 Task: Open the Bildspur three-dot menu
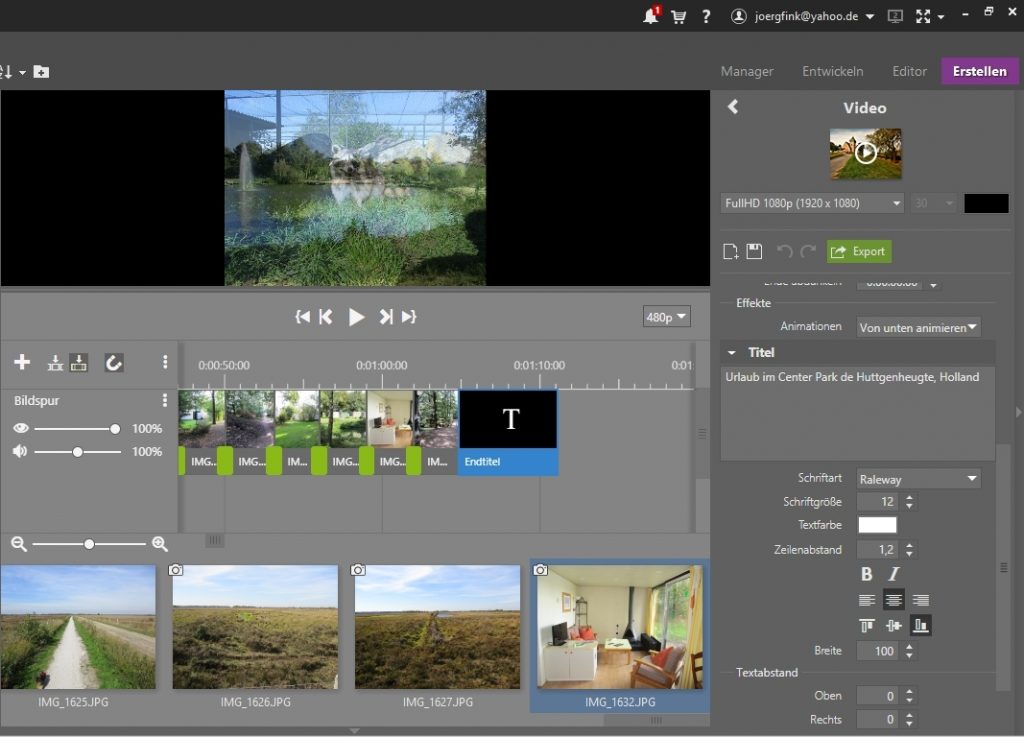(x=165, y=400)
